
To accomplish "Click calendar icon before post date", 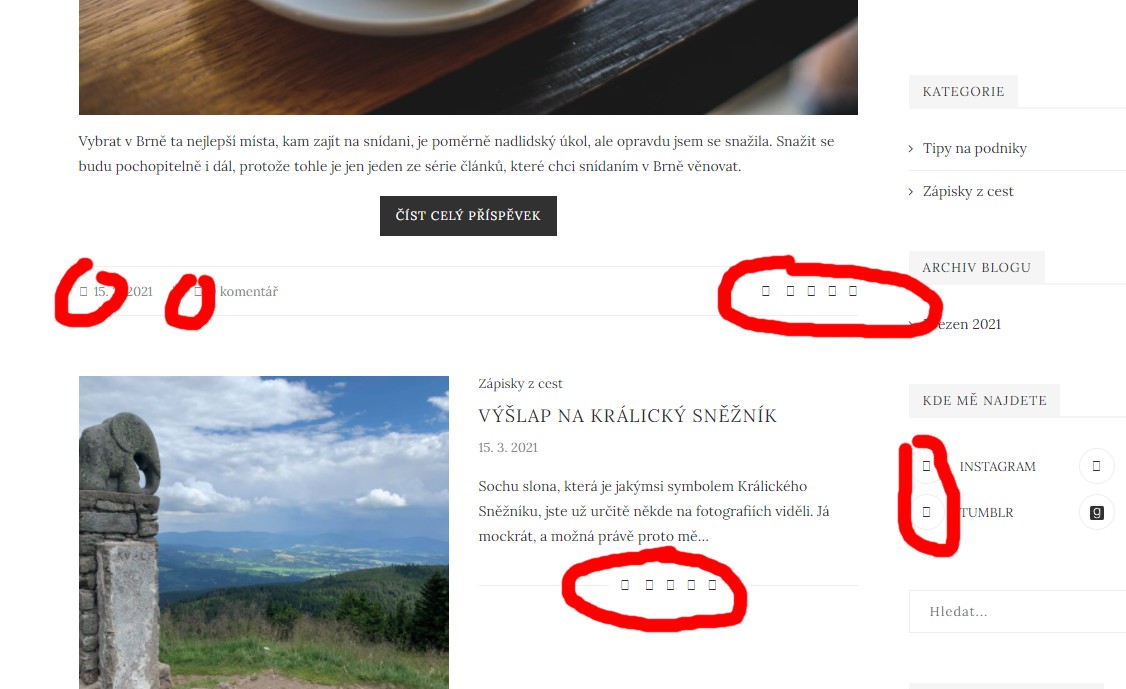I will coord(83,292).
